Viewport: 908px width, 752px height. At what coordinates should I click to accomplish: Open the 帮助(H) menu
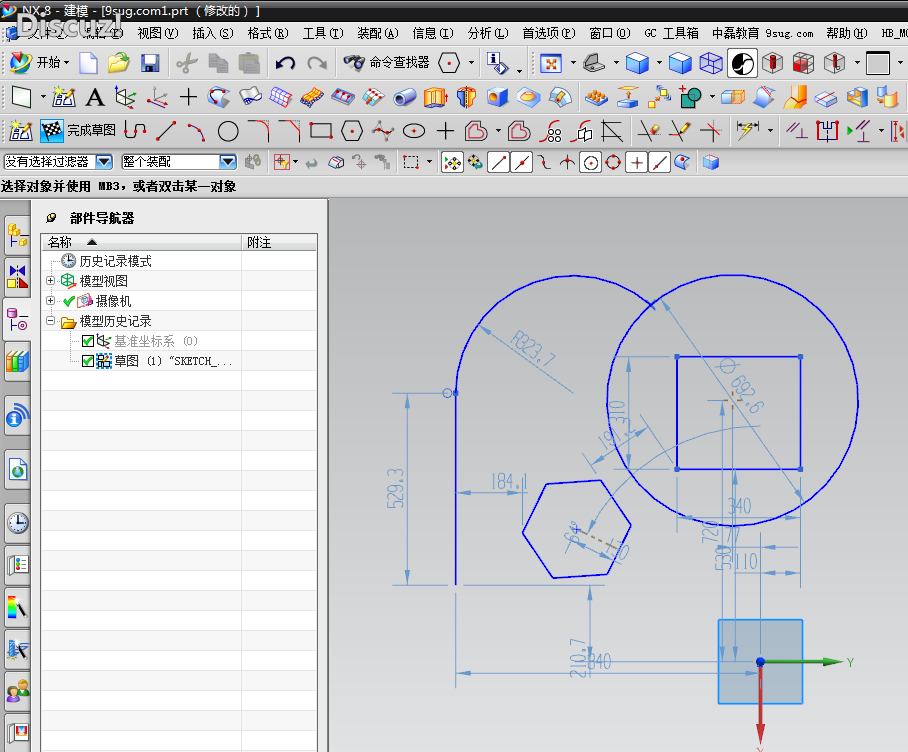point(847,33)
